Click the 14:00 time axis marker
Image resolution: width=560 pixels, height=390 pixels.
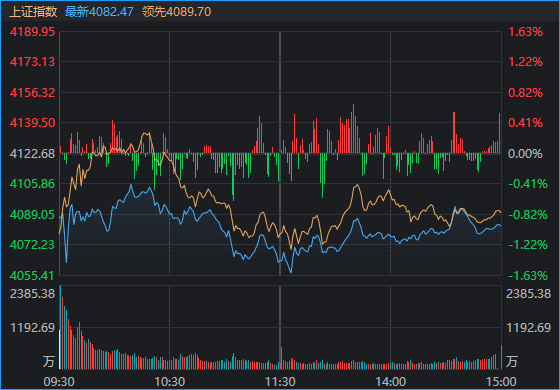390,382
